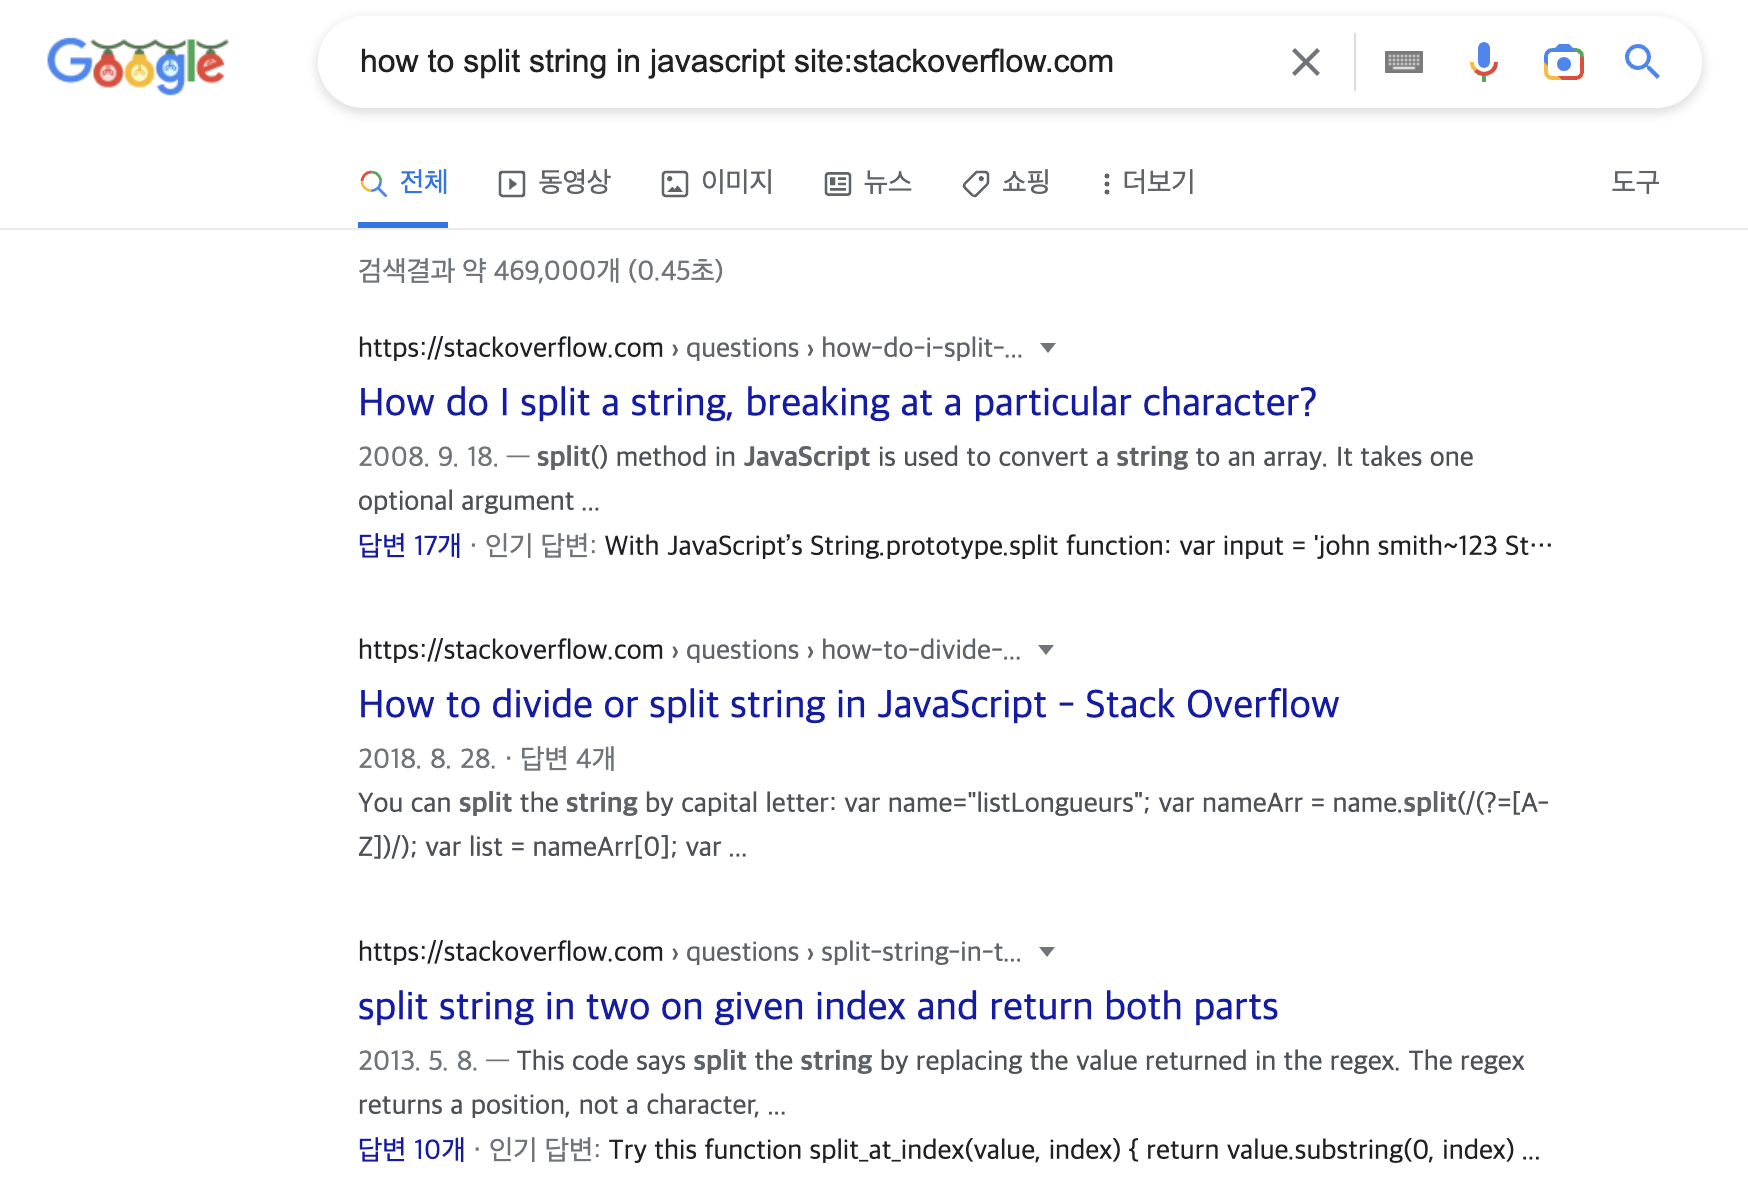Expand dropdown arrow beside how-do-i-split URL
This screenshot has width=1748, height=1200.
(x=1048, y=348)
